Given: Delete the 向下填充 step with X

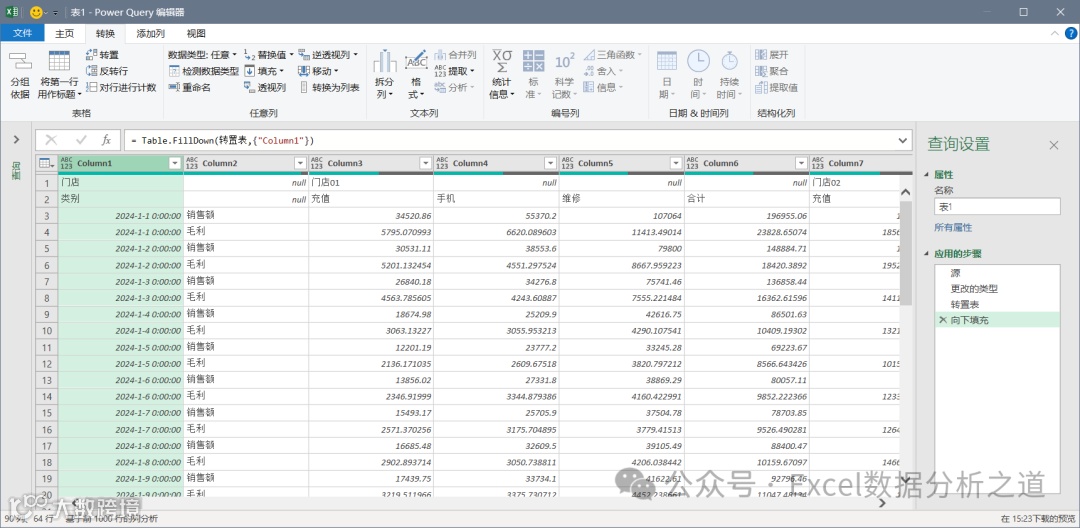Looking at the screenshot, I should (x=942, y=320).
